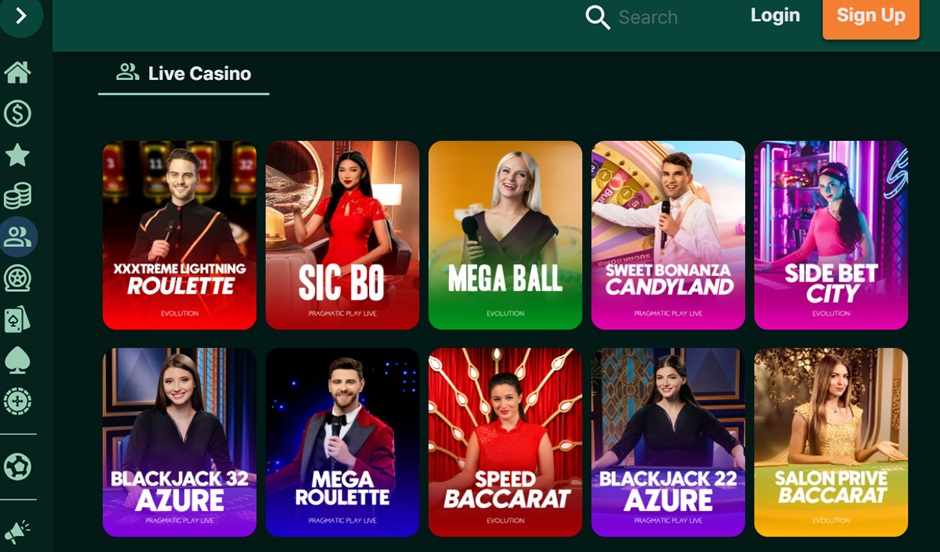Screen dimensions: 940x552
Task: Open the megaphone promotions icon
Action: [17, 531]
